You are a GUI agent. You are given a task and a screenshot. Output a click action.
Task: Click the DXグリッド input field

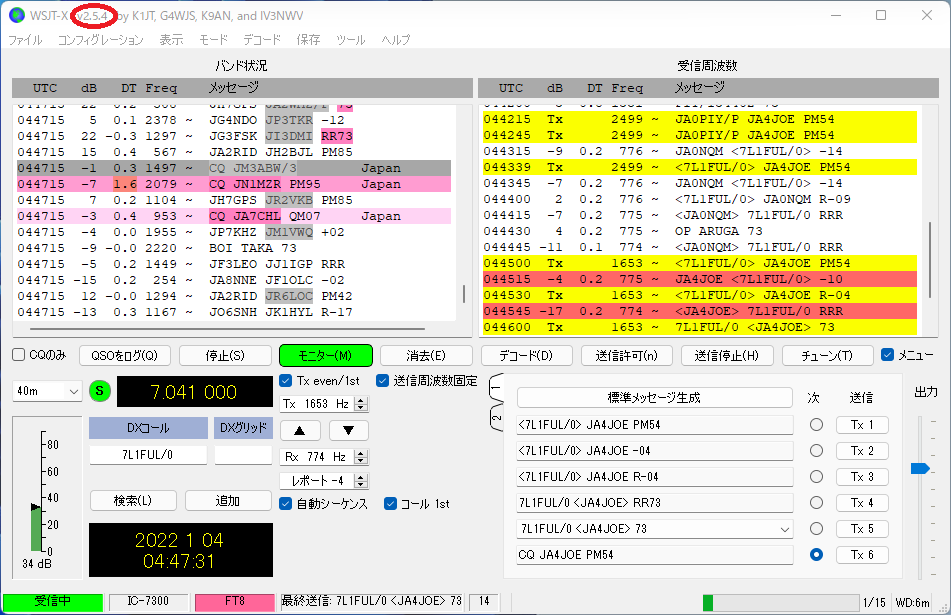[x=243, y=455]
